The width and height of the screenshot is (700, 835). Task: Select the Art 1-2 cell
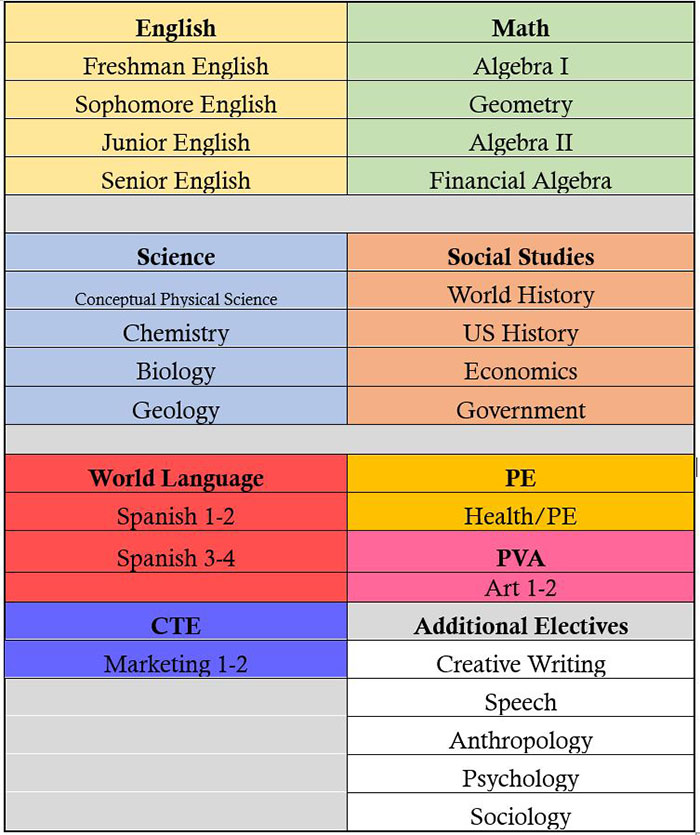tap(520, 588)
